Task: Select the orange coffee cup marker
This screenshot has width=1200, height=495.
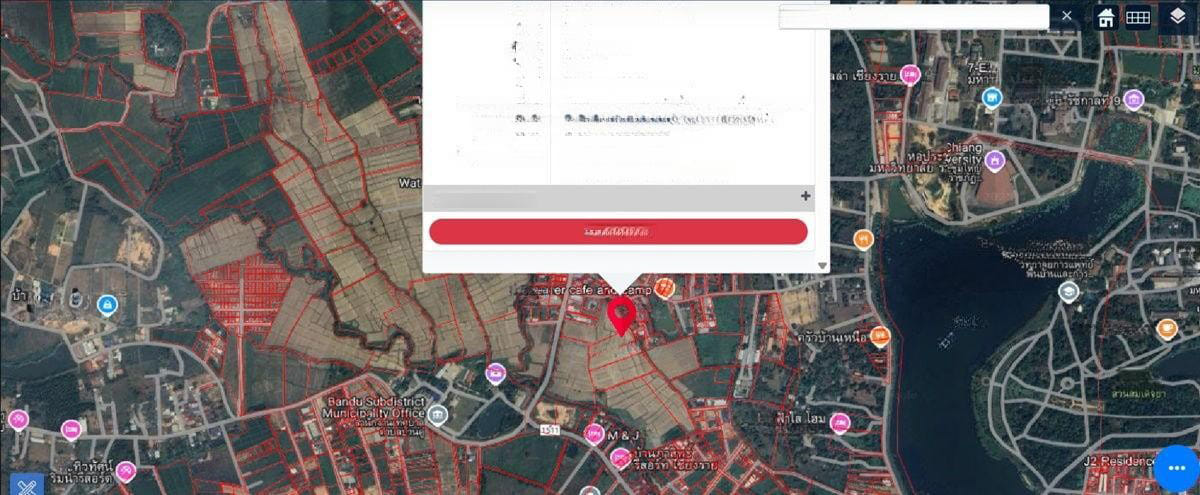Action: coord(1166,328)
